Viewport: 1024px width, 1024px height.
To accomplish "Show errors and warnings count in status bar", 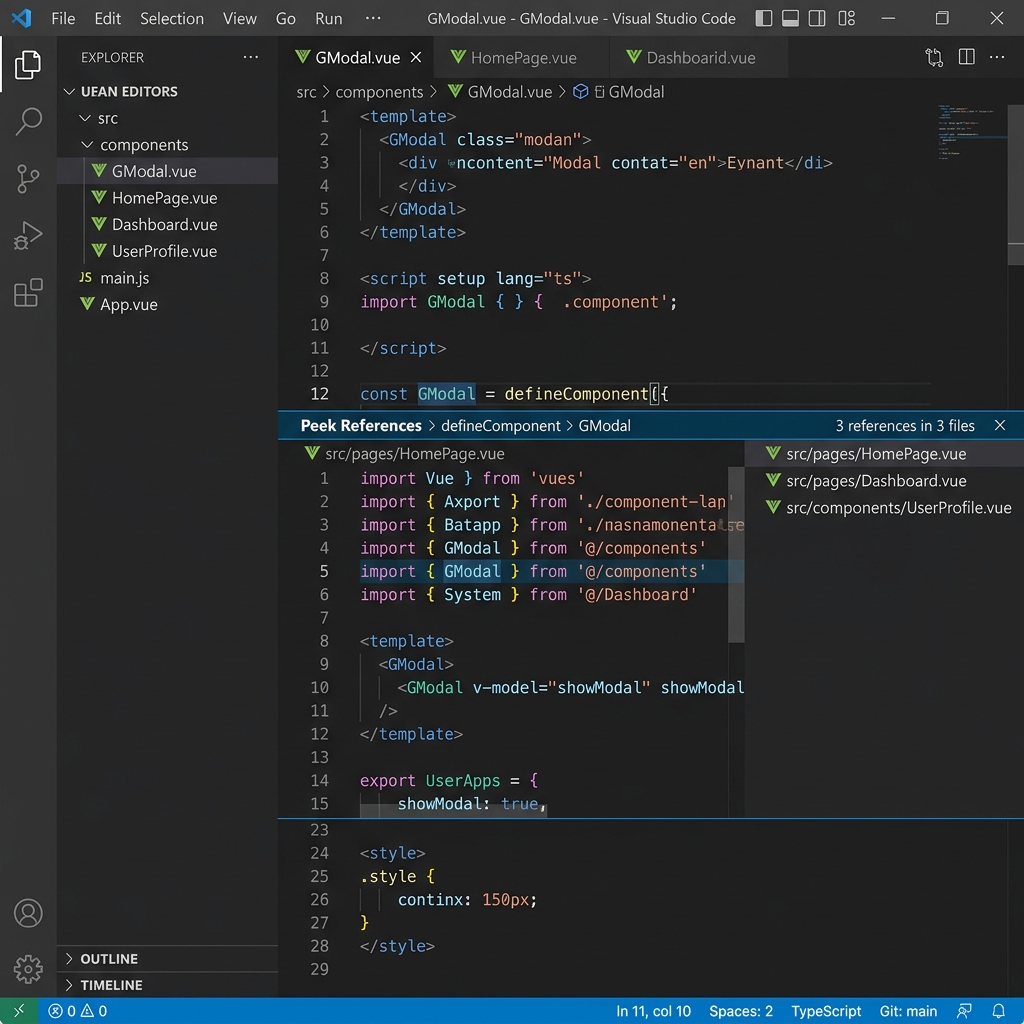I will coord(78,1011).
